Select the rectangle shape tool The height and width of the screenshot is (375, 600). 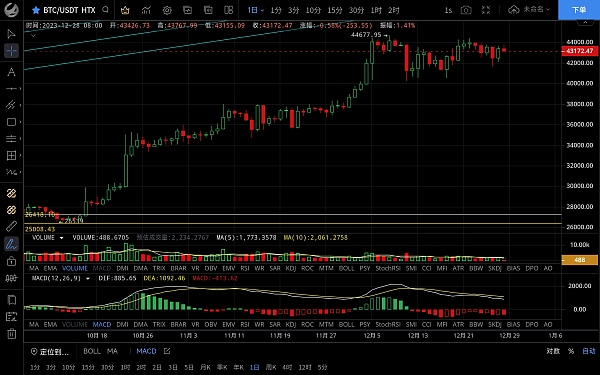point(11,122)
